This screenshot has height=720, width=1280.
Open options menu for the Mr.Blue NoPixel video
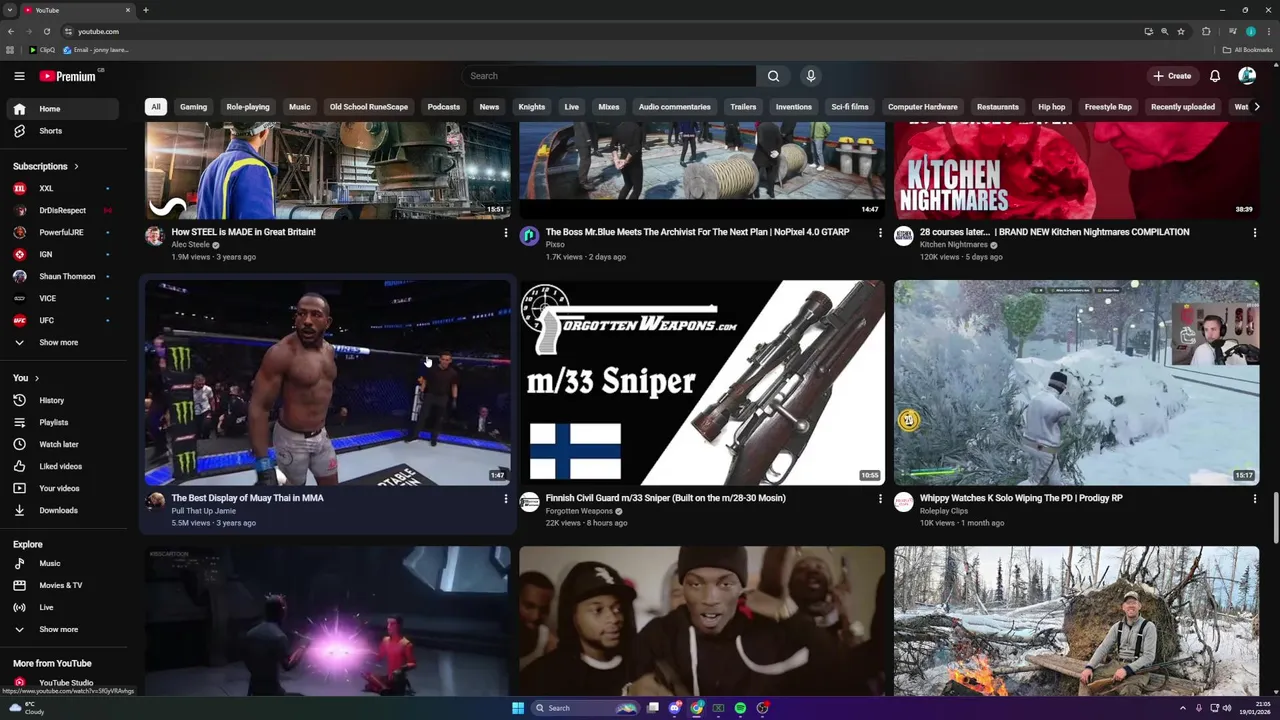pos(880,232)
